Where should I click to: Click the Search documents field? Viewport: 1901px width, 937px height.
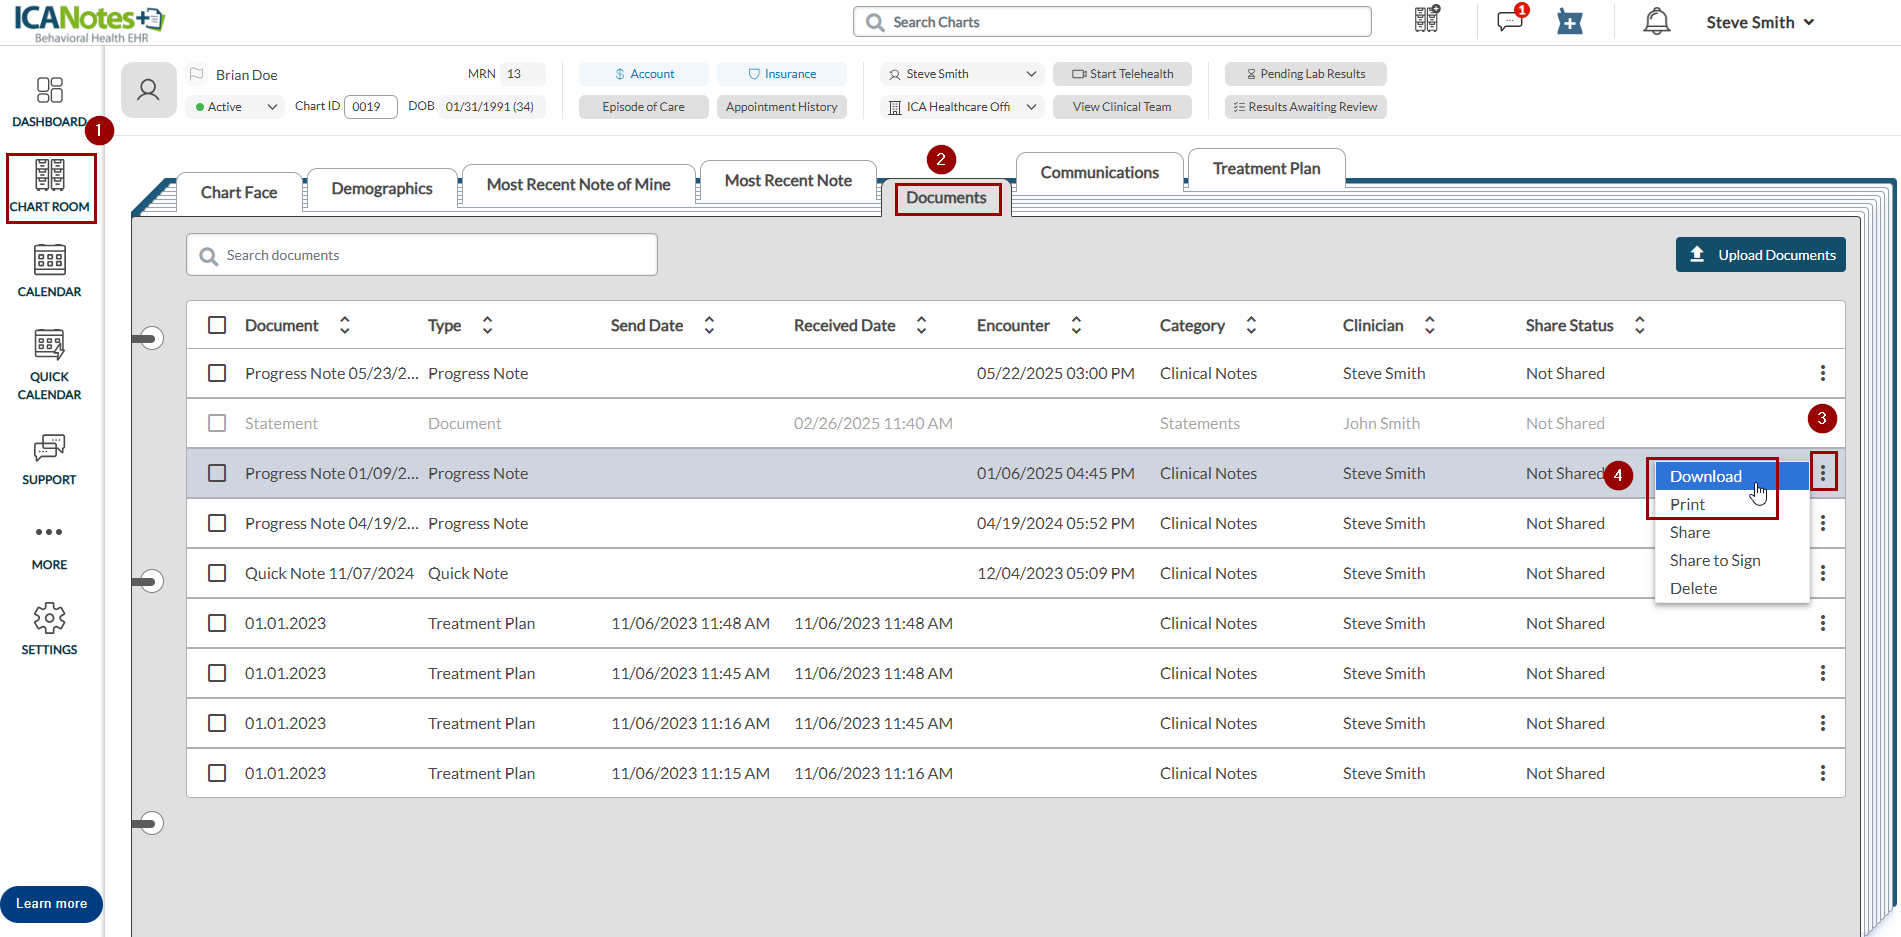pyautogui.click(x=422, y=255)
